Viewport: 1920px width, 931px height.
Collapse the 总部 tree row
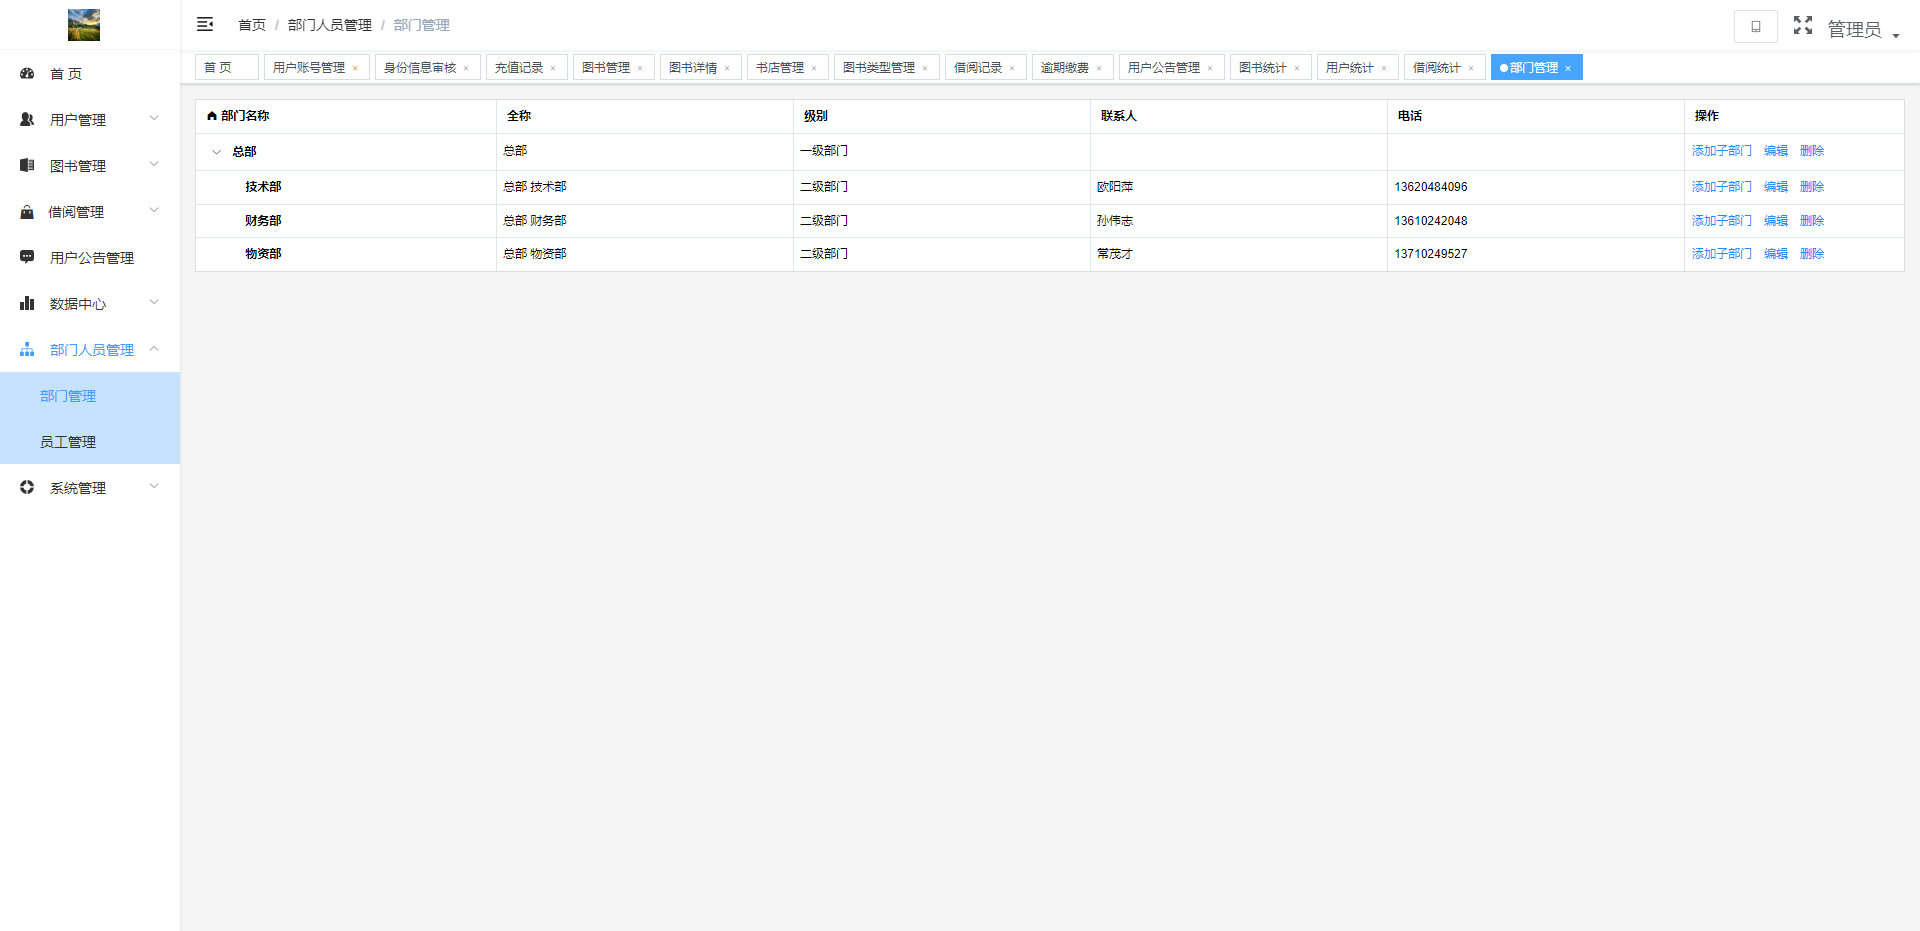pyautogui.click(x=216, y=152)
